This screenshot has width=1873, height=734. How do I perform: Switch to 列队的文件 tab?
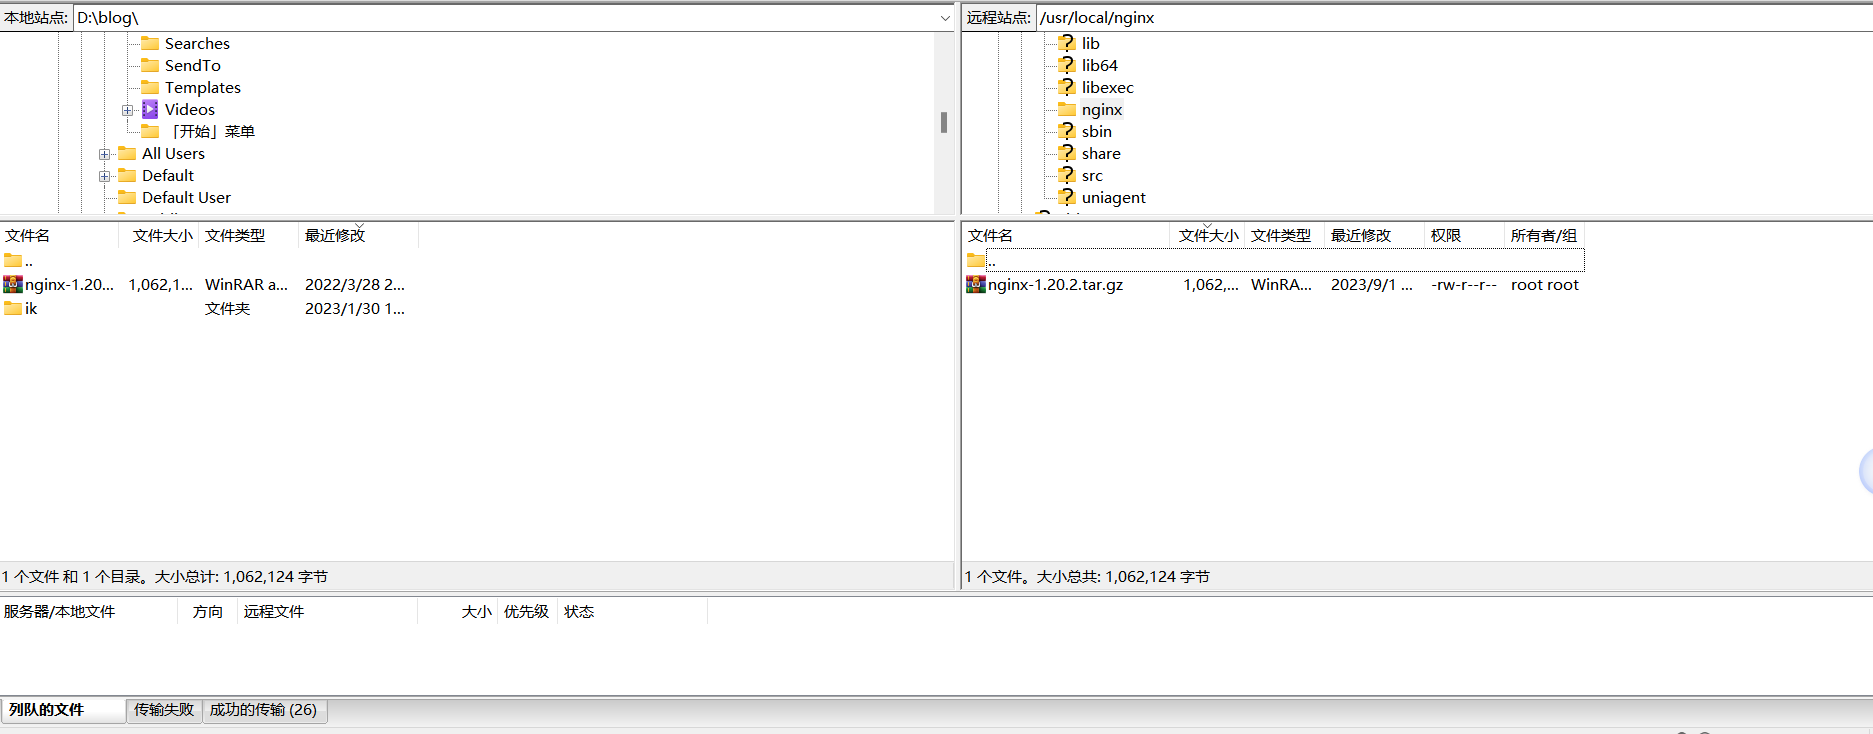(x=63, y=710)
